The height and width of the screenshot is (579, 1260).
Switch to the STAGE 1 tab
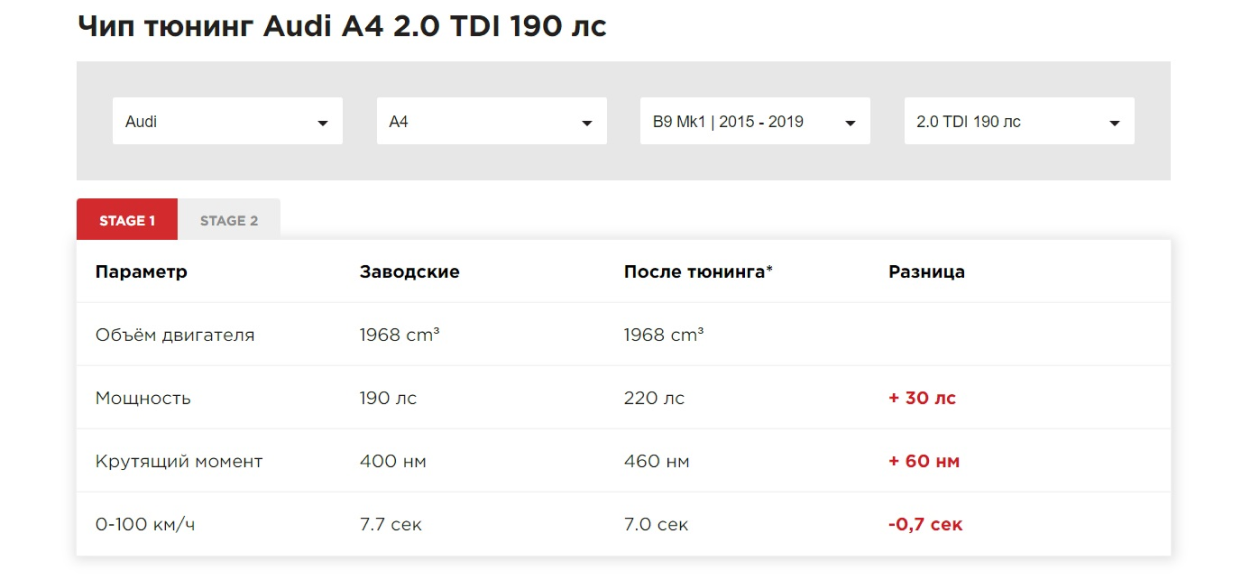coord(127,221)
